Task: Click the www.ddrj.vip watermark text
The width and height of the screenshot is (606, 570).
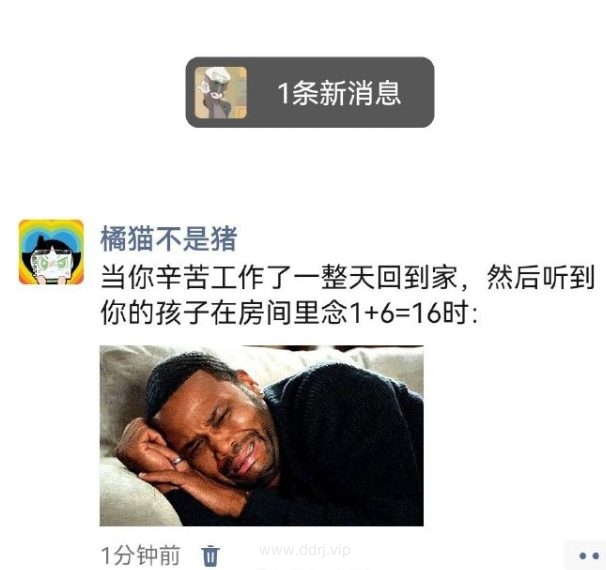Action: (305, 550)
